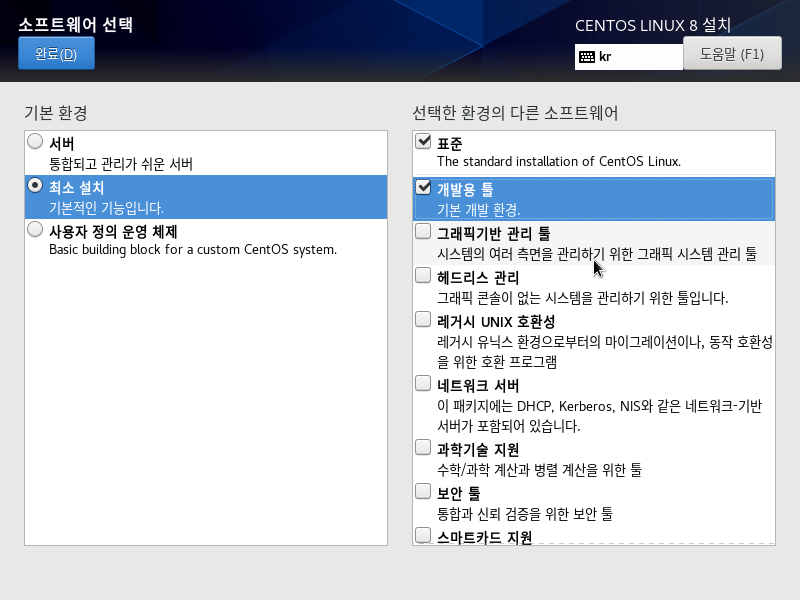Click the 레거시 유닉스 환경으로부터의 마이그레이션 description
This screenshot has width=800, height=600.
[x=605, y=352]
